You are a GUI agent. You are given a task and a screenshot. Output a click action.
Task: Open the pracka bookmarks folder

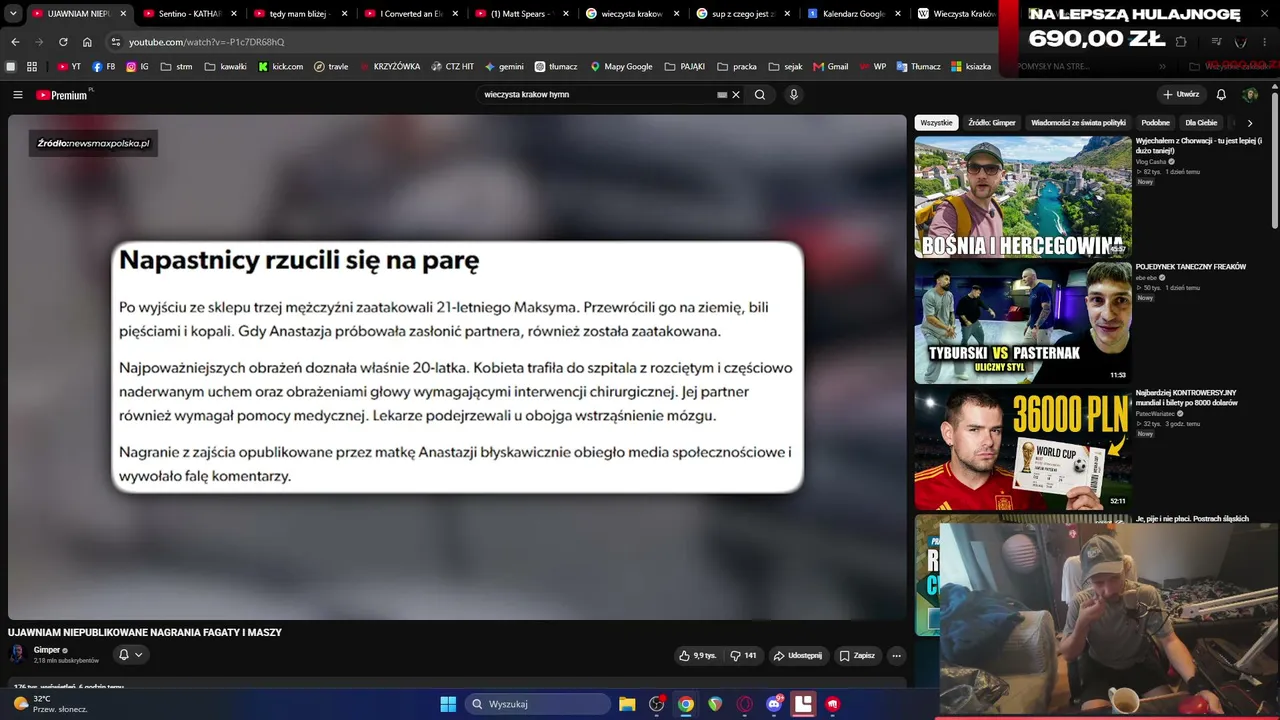point(736,66)
